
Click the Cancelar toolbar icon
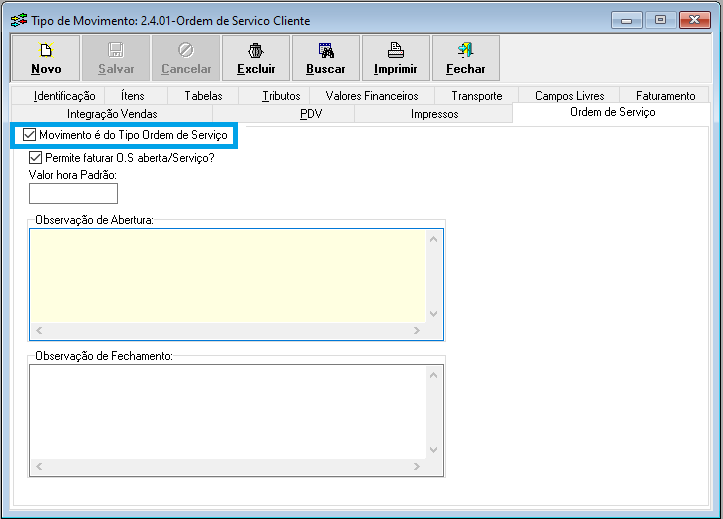point(186,50)
